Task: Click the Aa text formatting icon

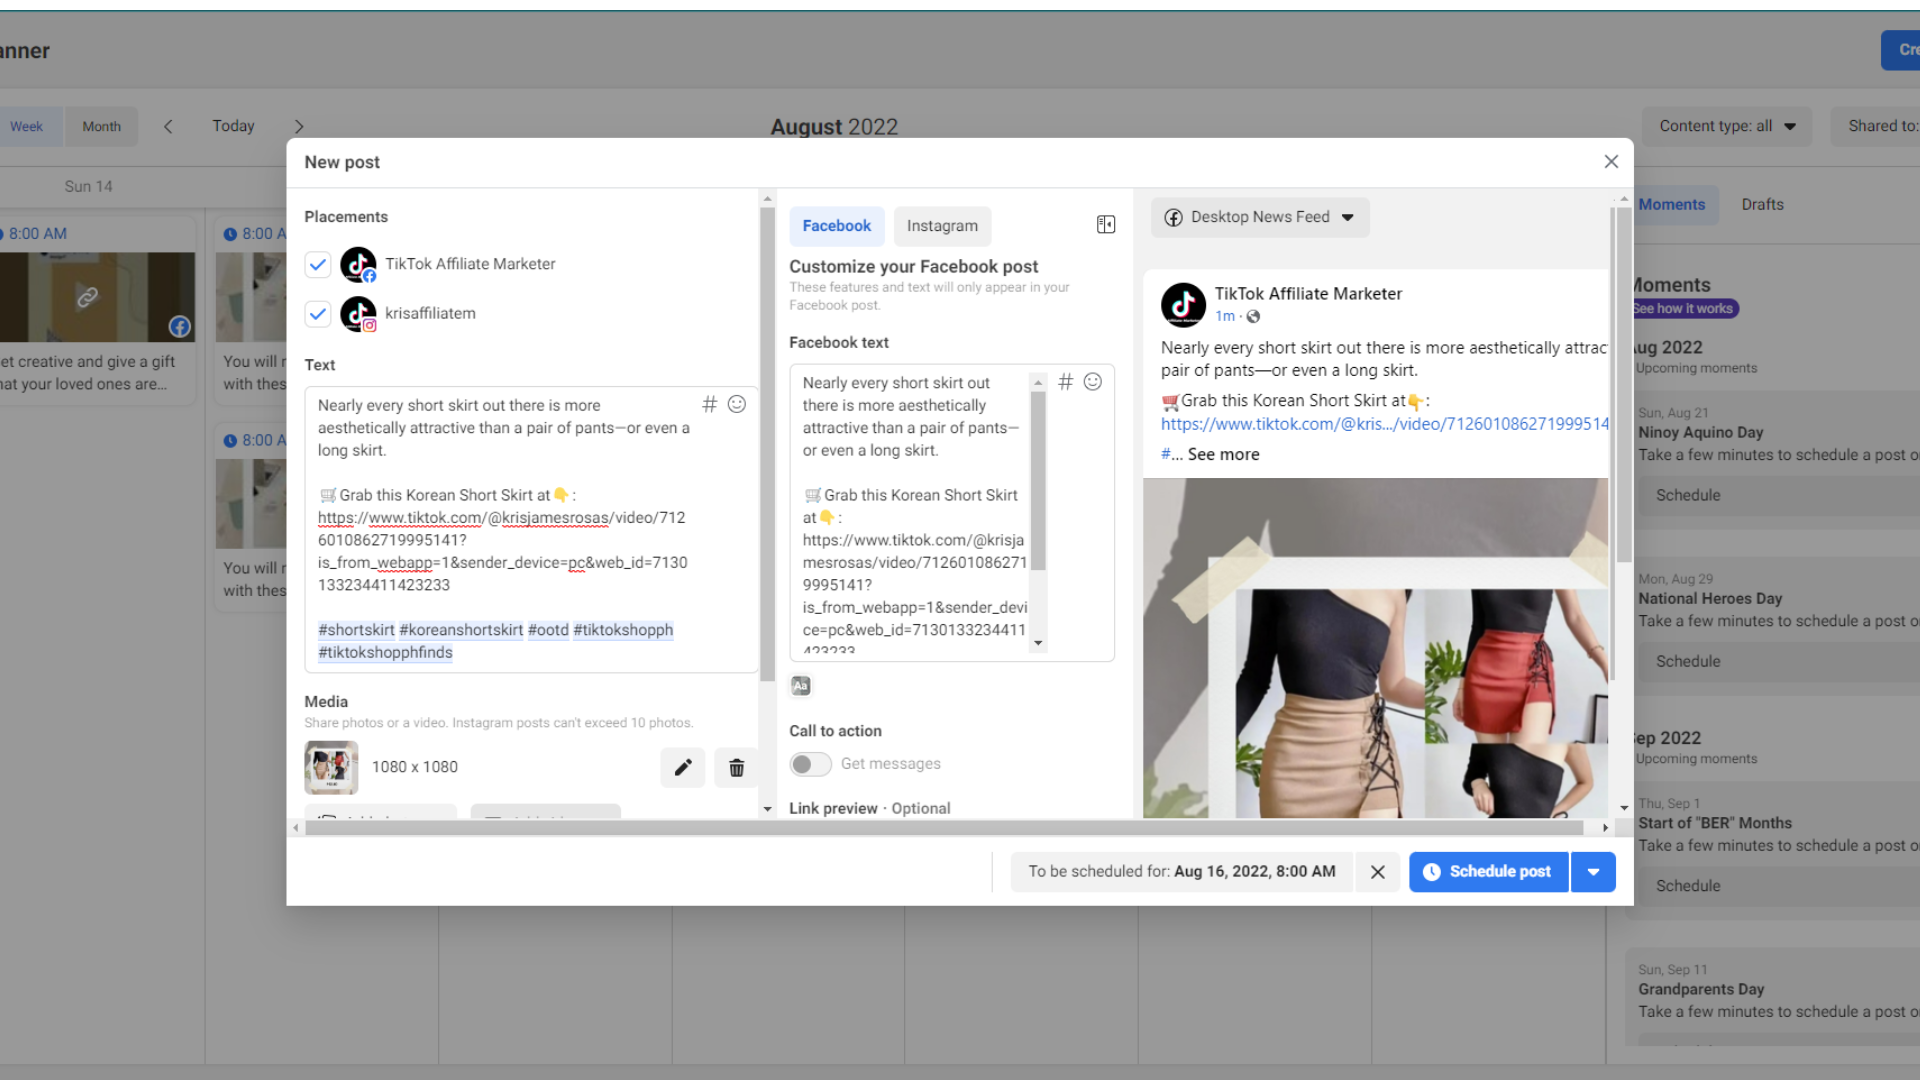Action: [x=801, y=686]
